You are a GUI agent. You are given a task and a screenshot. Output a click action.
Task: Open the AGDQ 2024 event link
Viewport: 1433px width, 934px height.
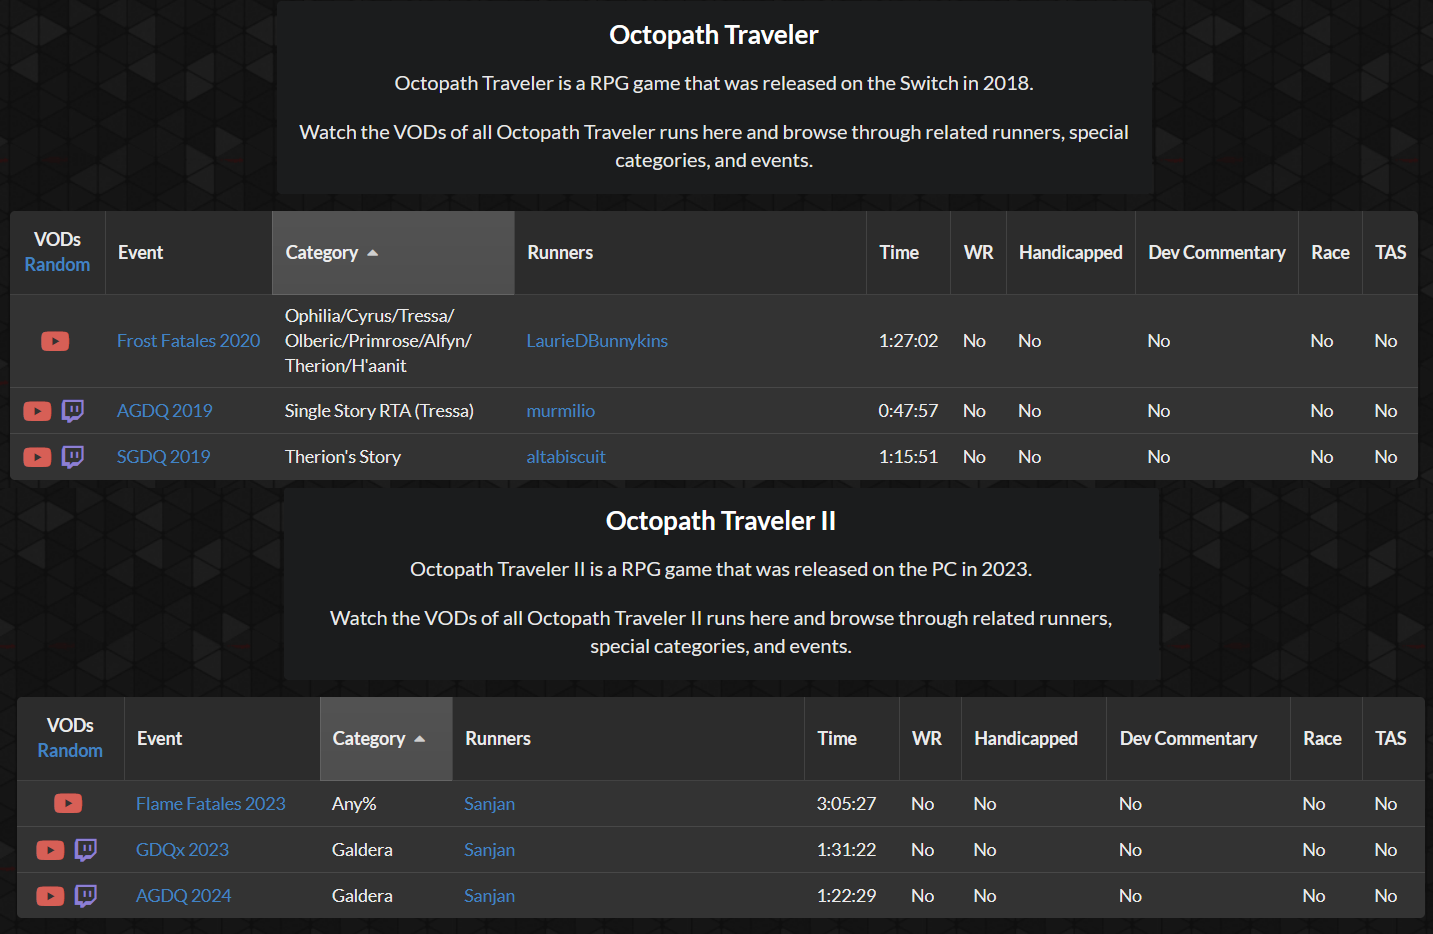(183, 896)
